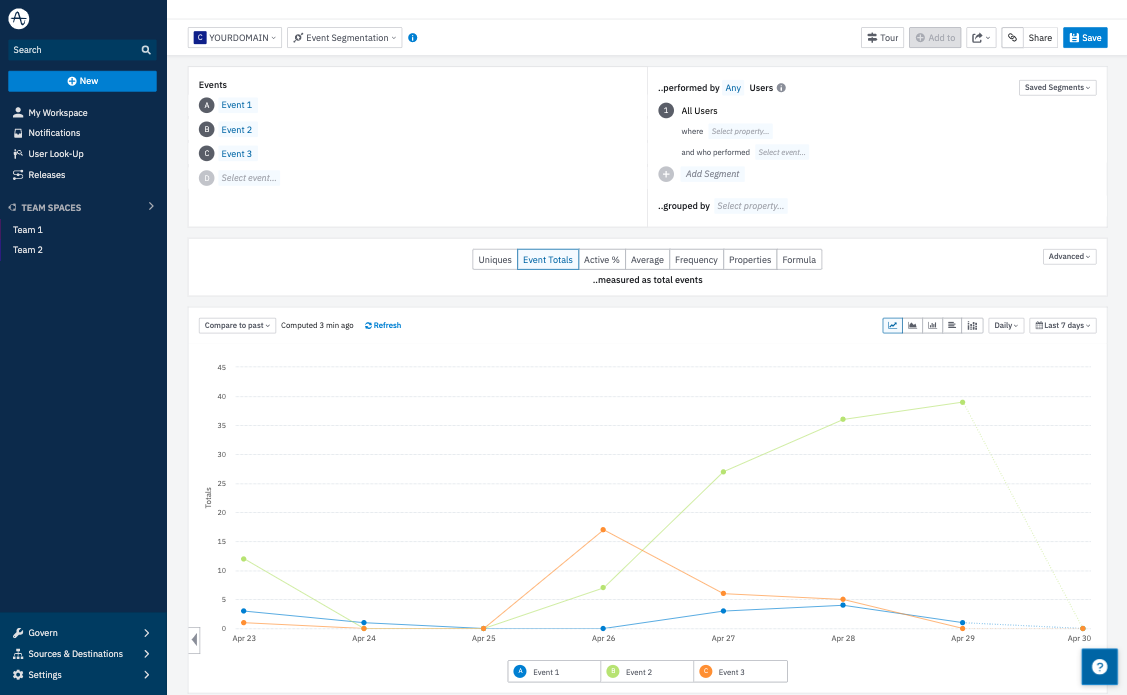Screen dimensions: 1127x695
Task: Go to User Look-Up
Action: click(48, 154)
